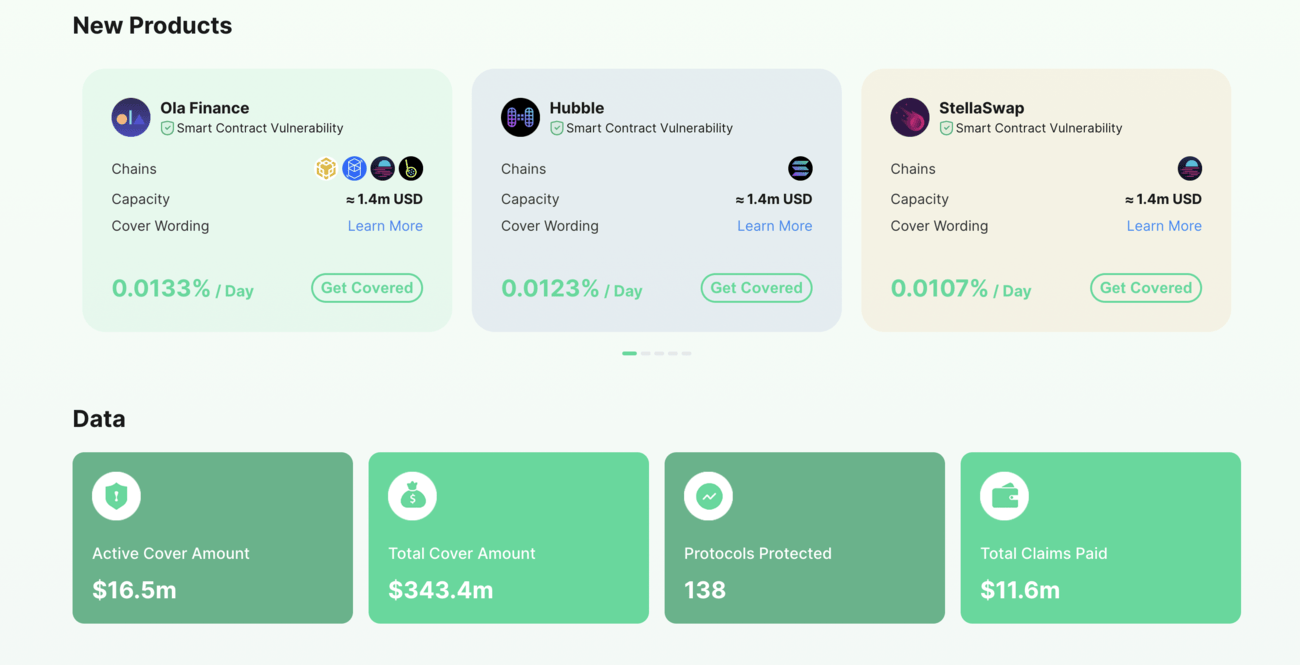Select the second carousel page indicator
This screenshot has height=665, width=1300.
[x=646, y=353]
